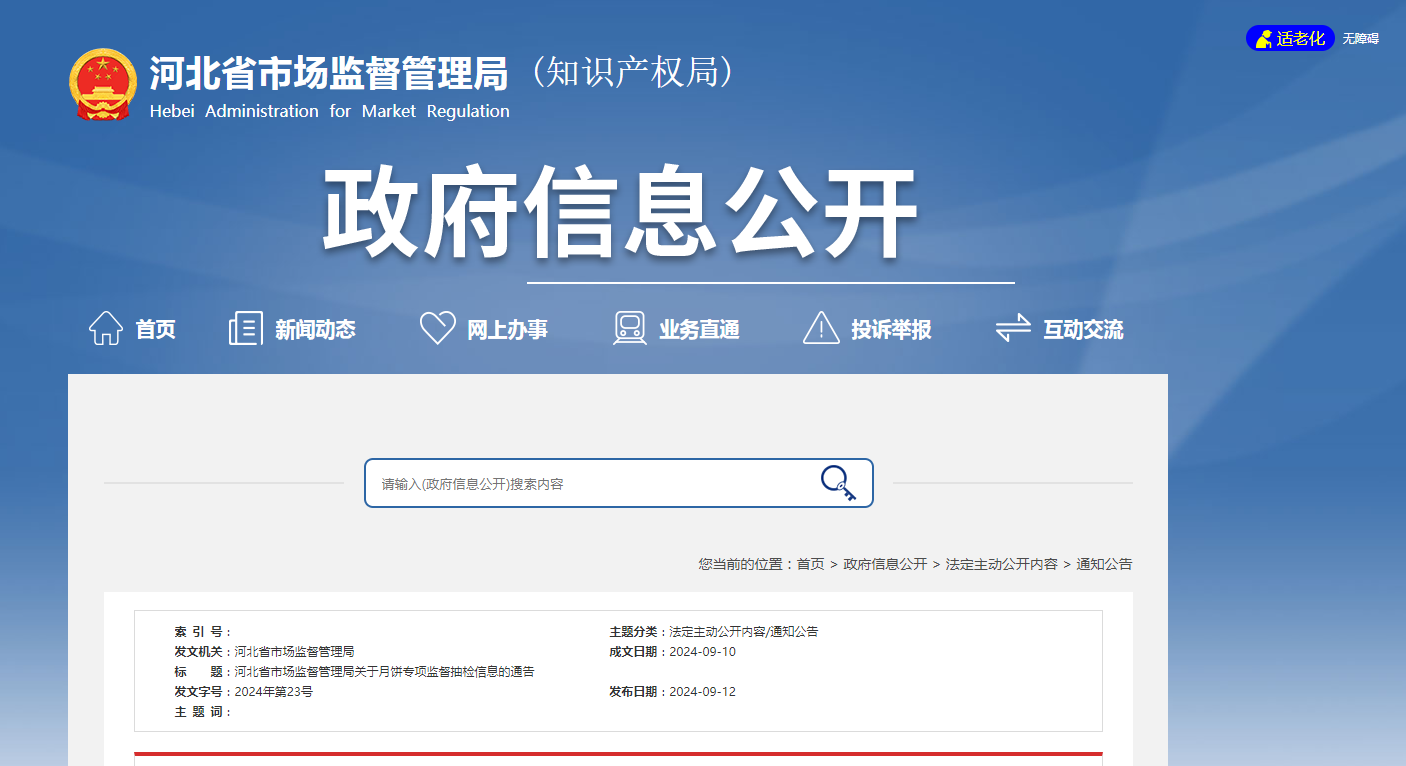1406x766 pixels.
Task: Open 网上办事 navigation item
Action: [508, 329]
